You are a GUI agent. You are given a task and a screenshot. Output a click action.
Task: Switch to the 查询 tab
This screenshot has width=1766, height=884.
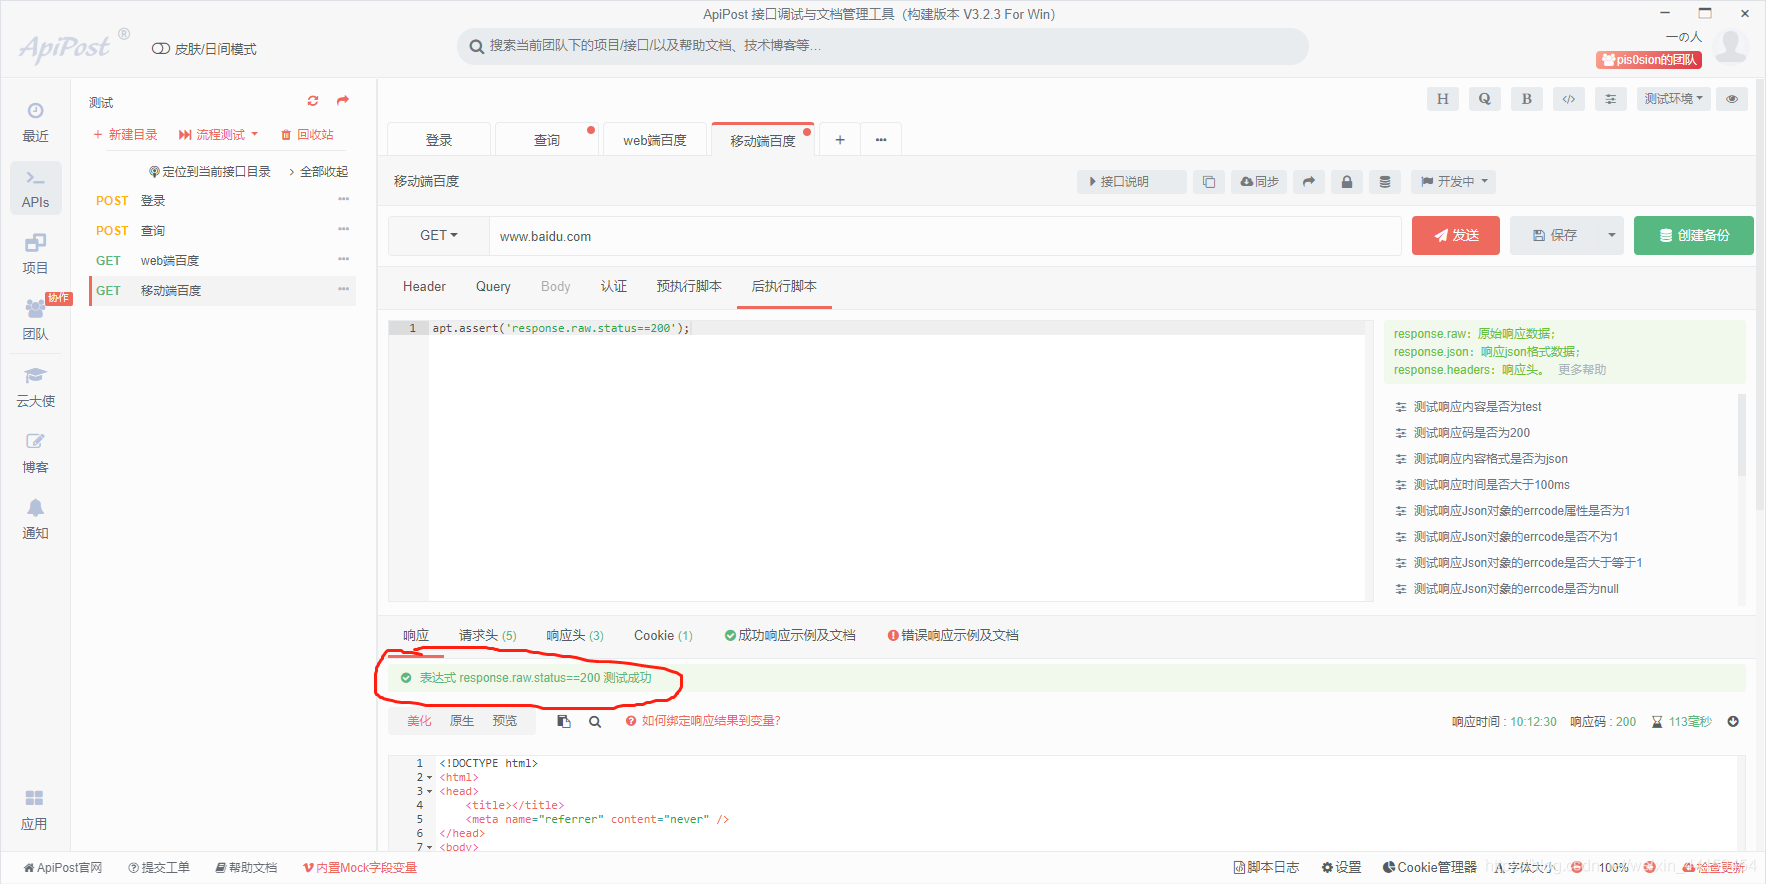(547, 140)
